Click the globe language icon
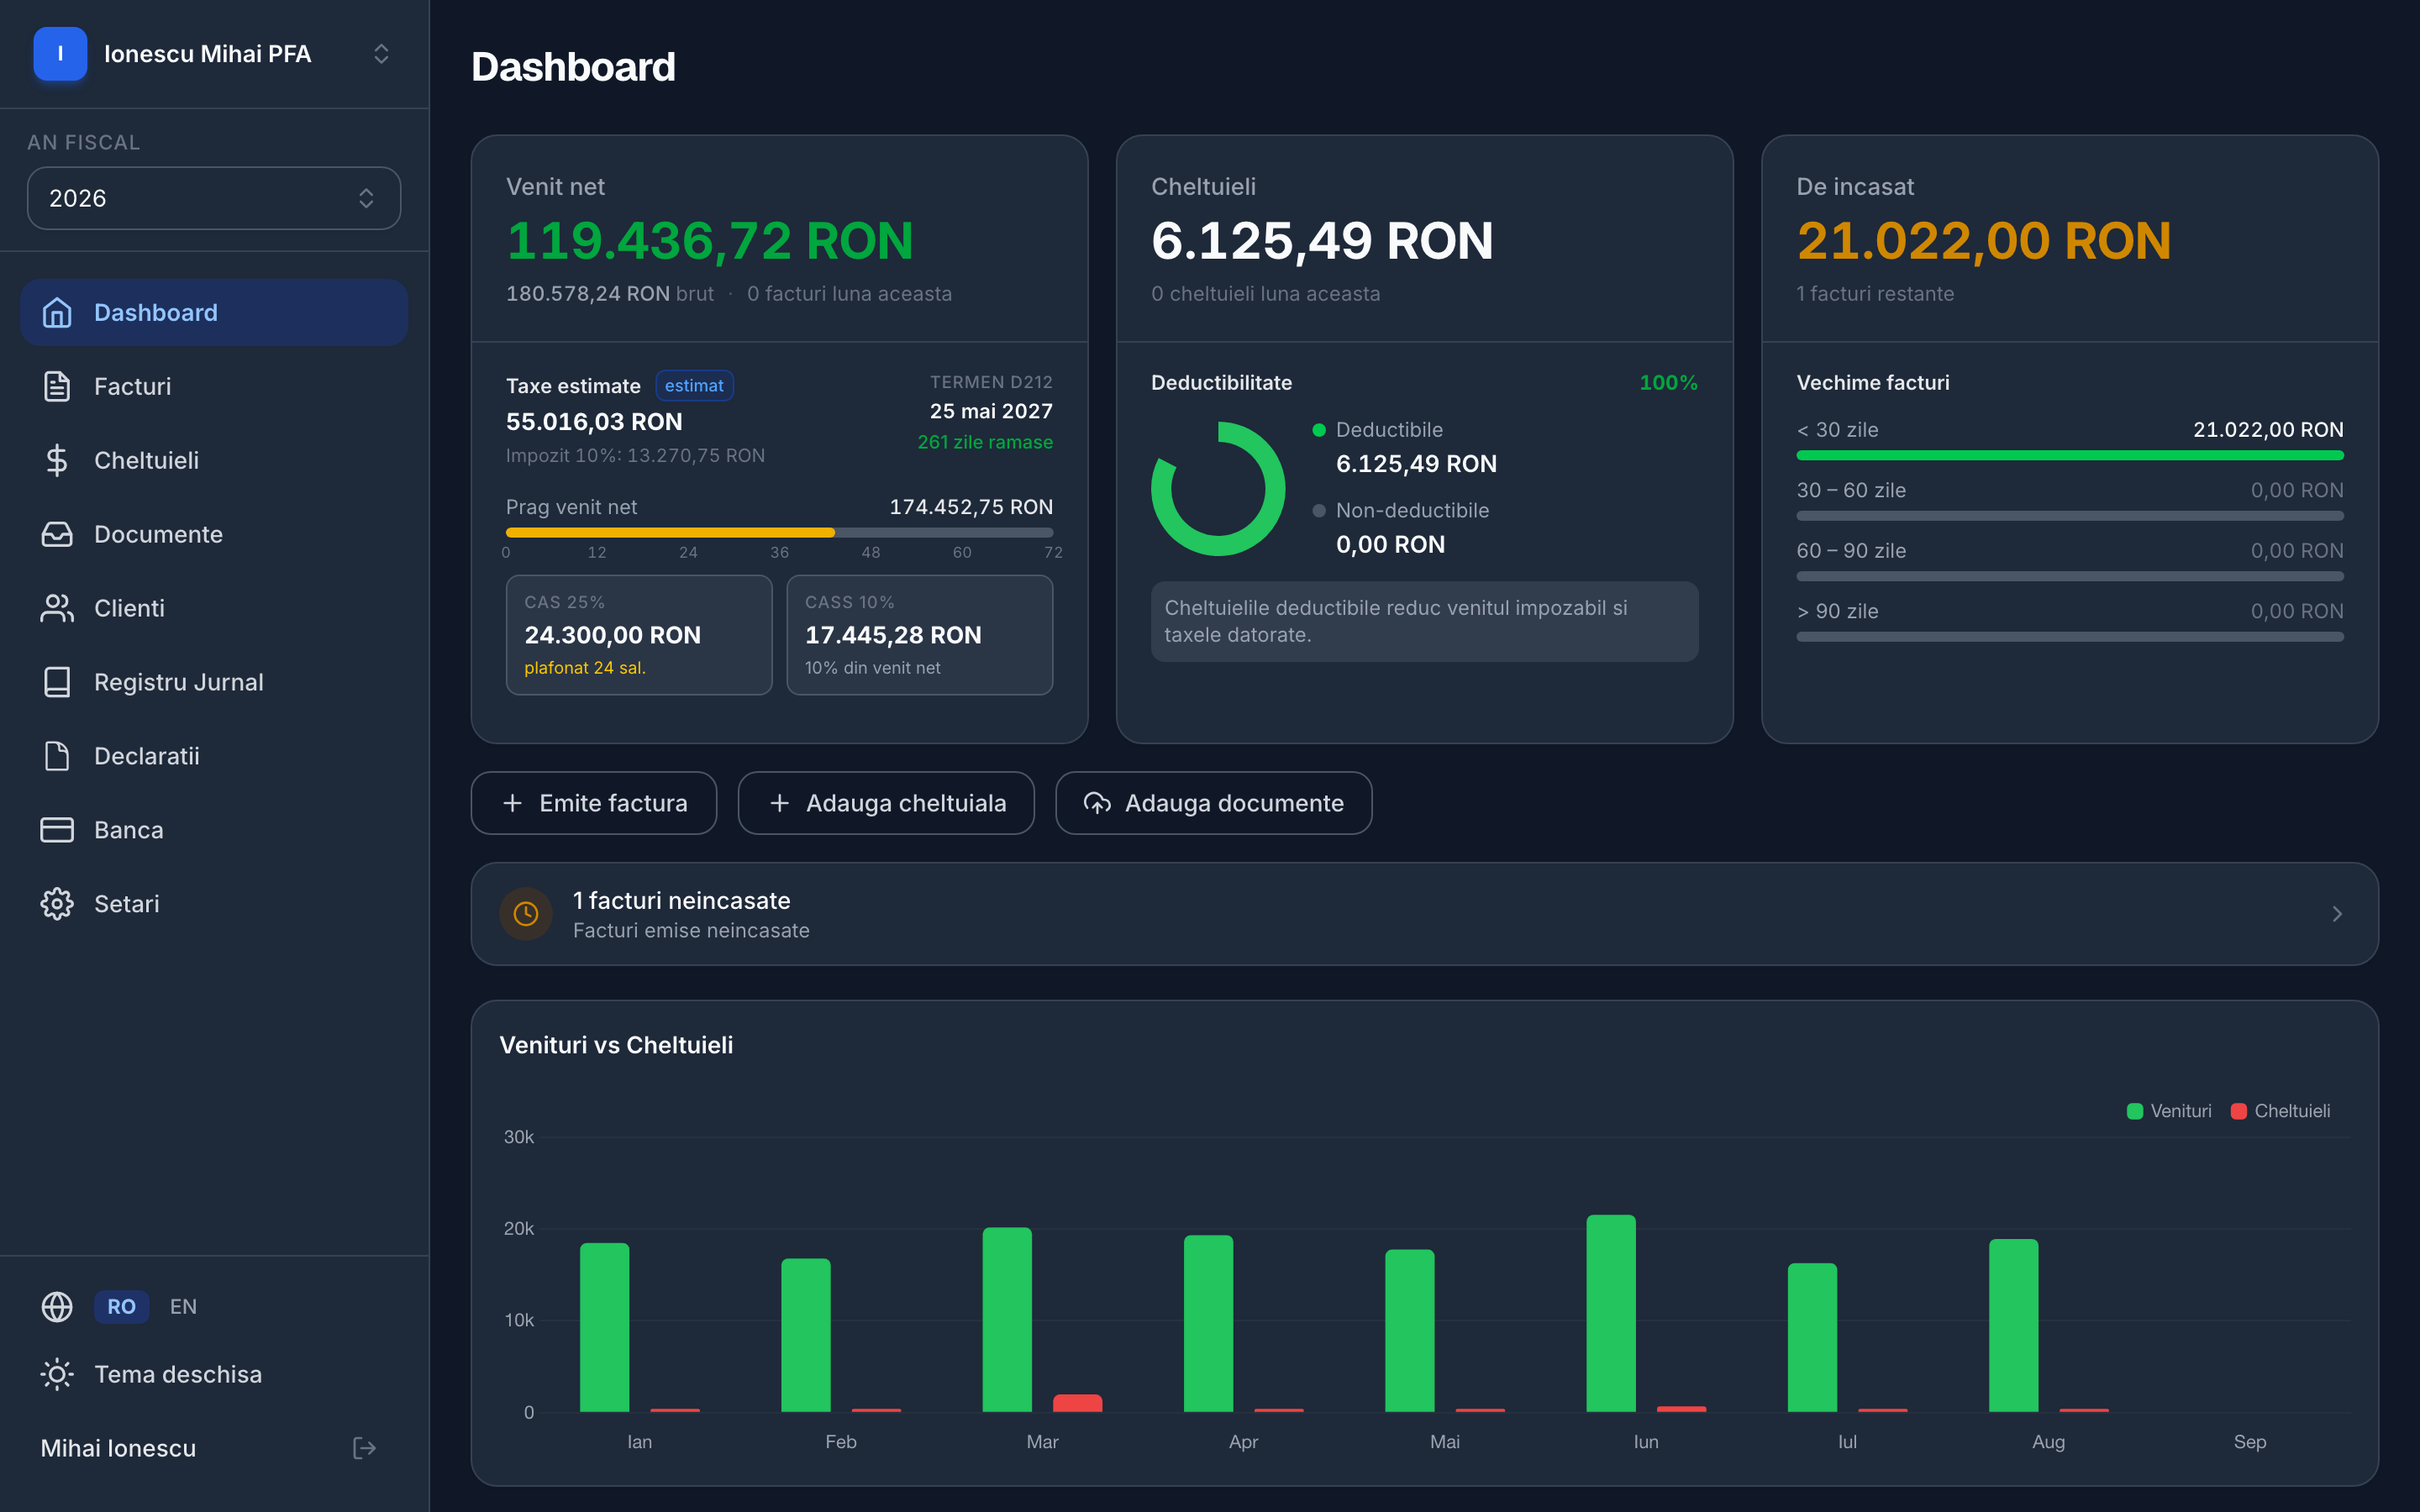The width and height of the screenshot is (2420, 1512). click(57, 1307)
